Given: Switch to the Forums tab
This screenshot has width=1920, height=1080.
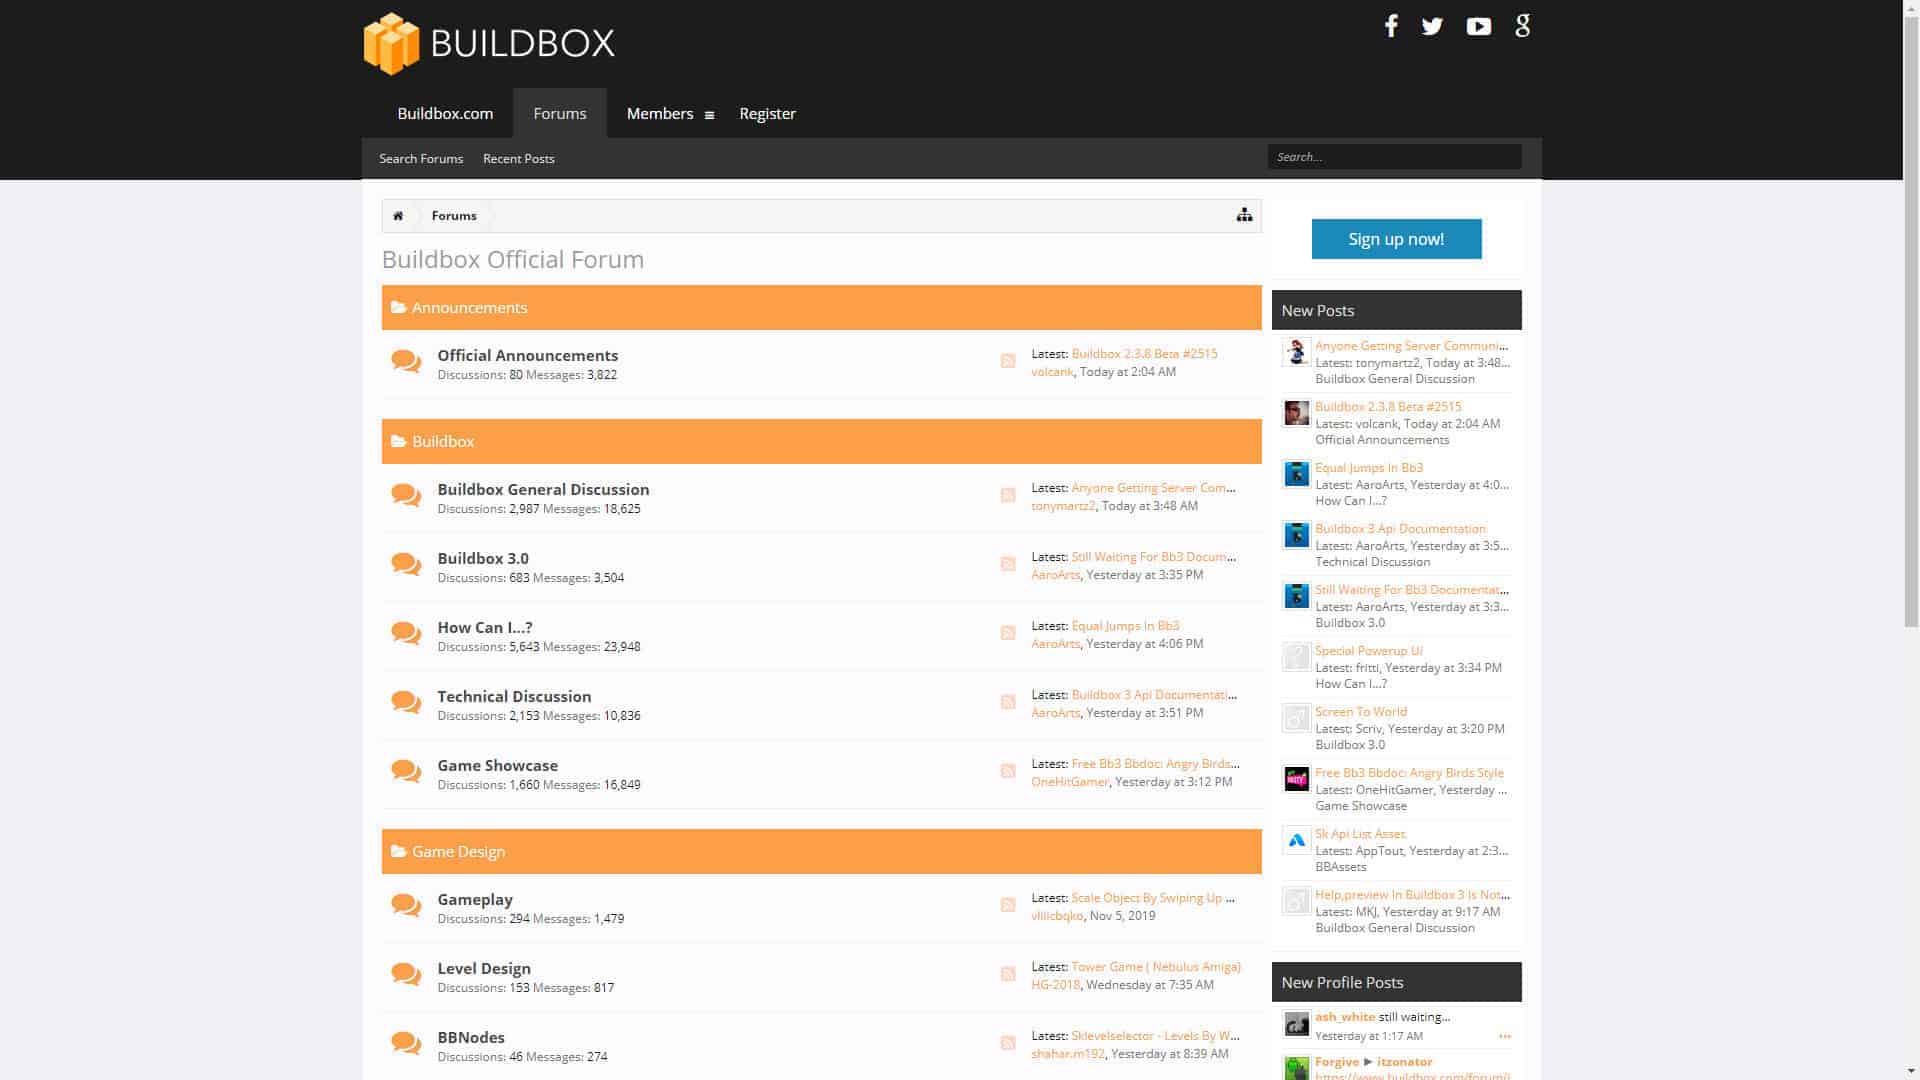Looking at the screenshot, I should pyautogui.click(x=560, y=113).
